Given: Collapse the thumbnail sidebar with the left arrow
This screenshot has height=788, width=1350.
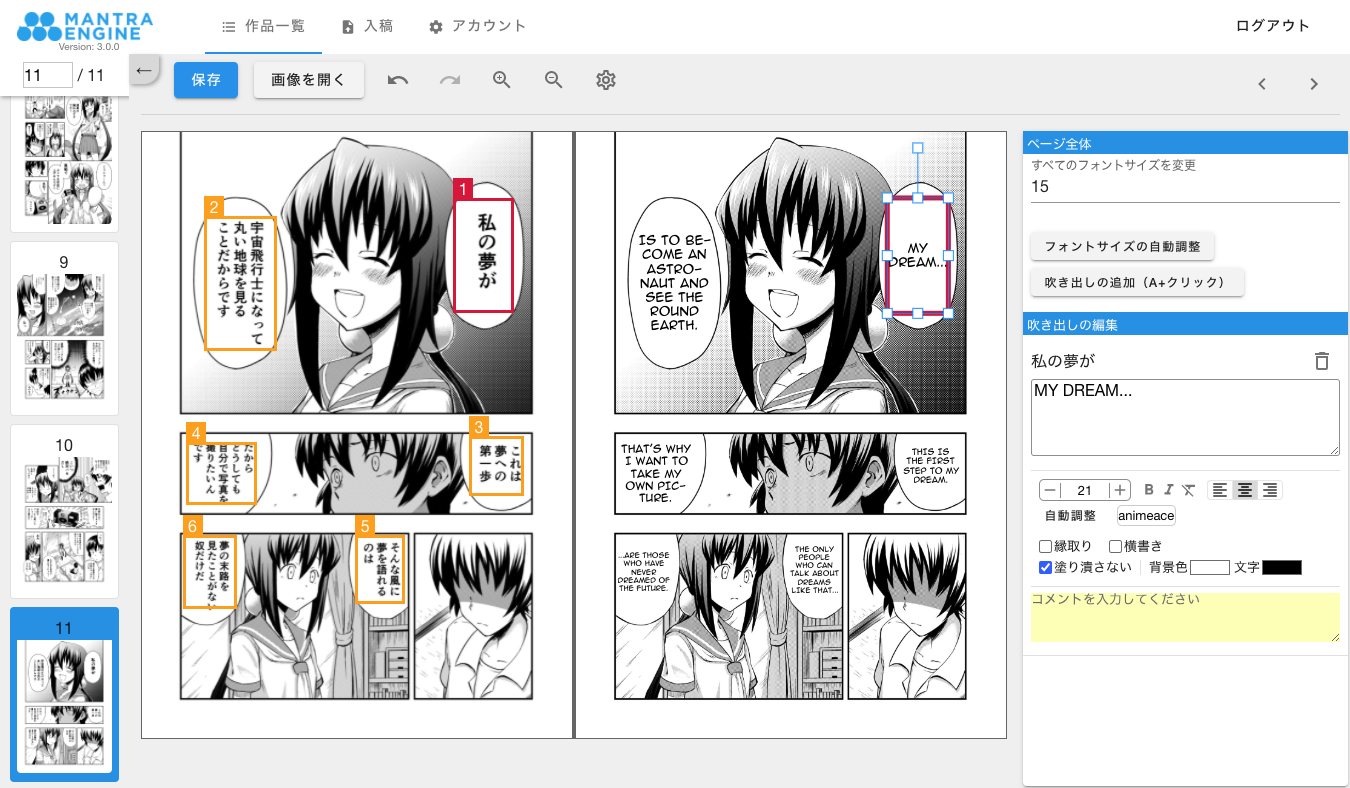Looking at the screenshot, I should tap(143, 70).
